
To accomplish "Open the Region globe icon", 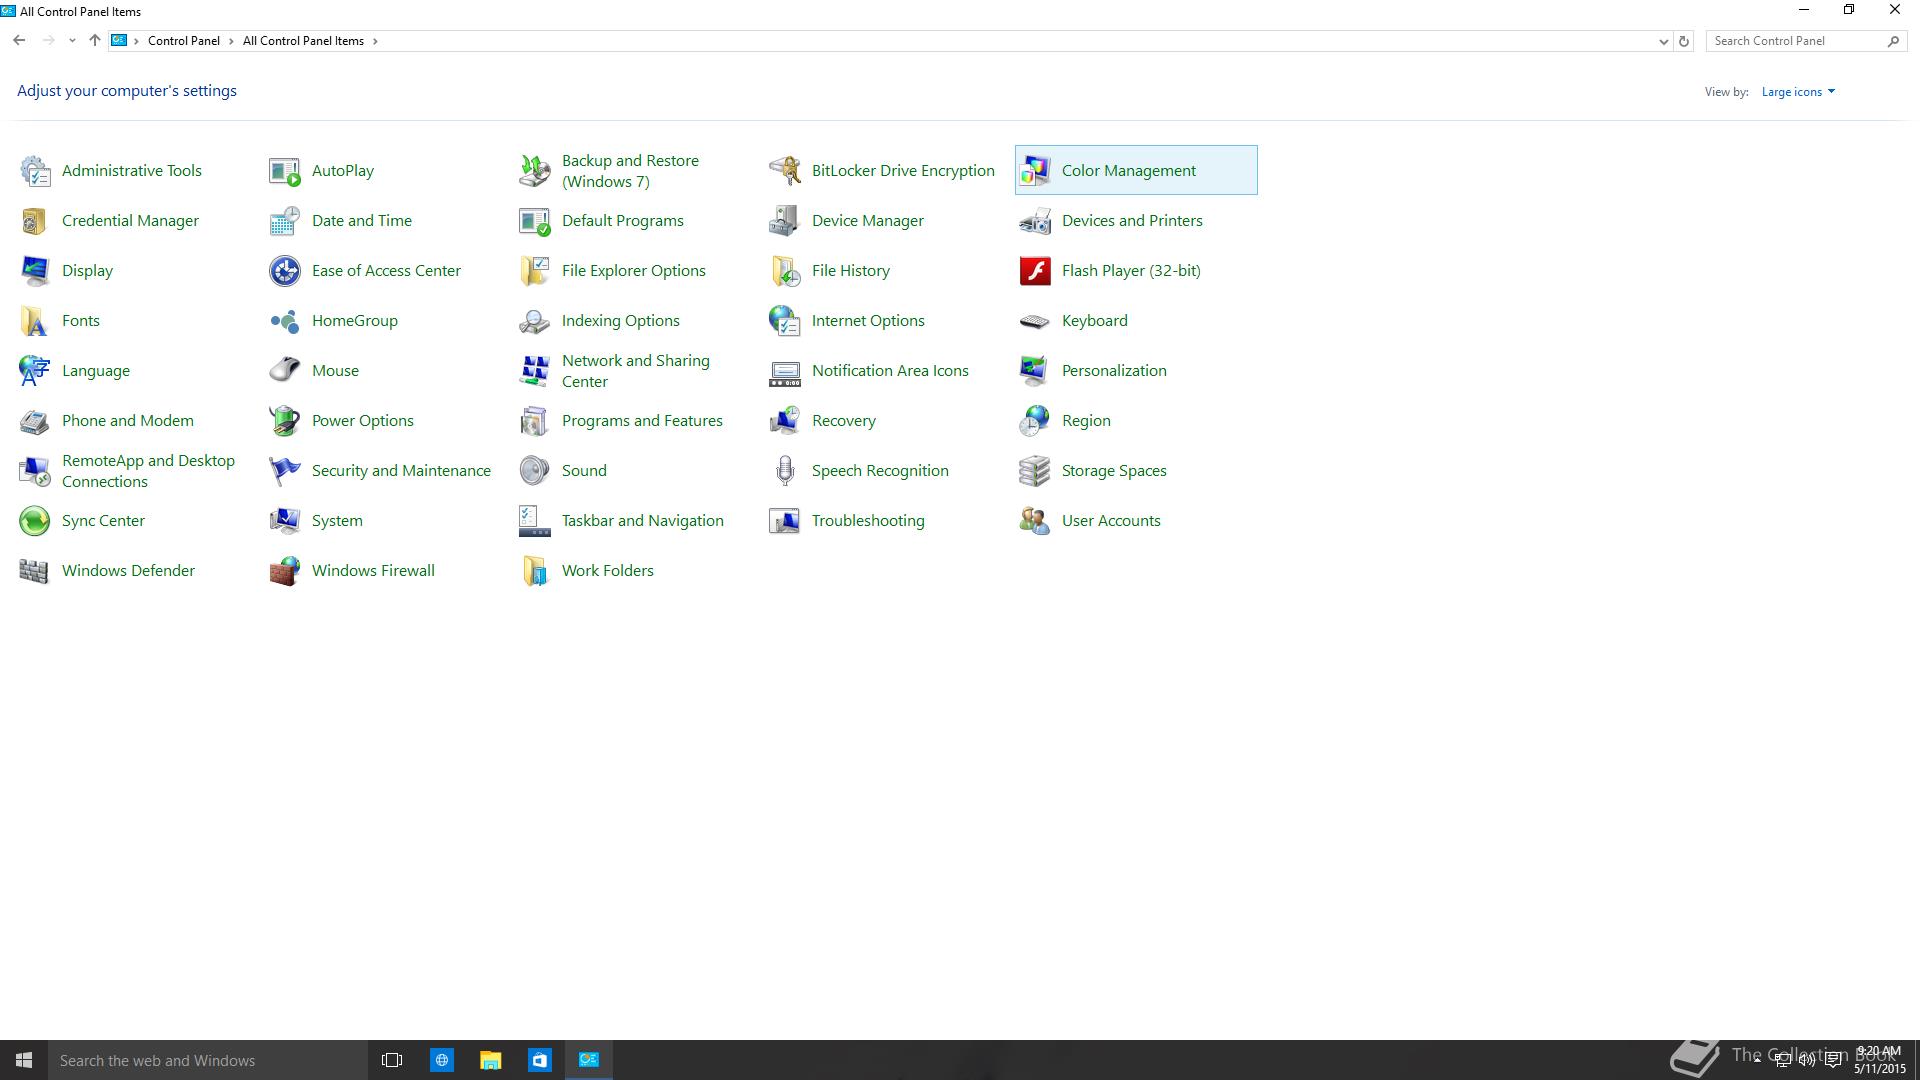I will tap(1035, 421).
